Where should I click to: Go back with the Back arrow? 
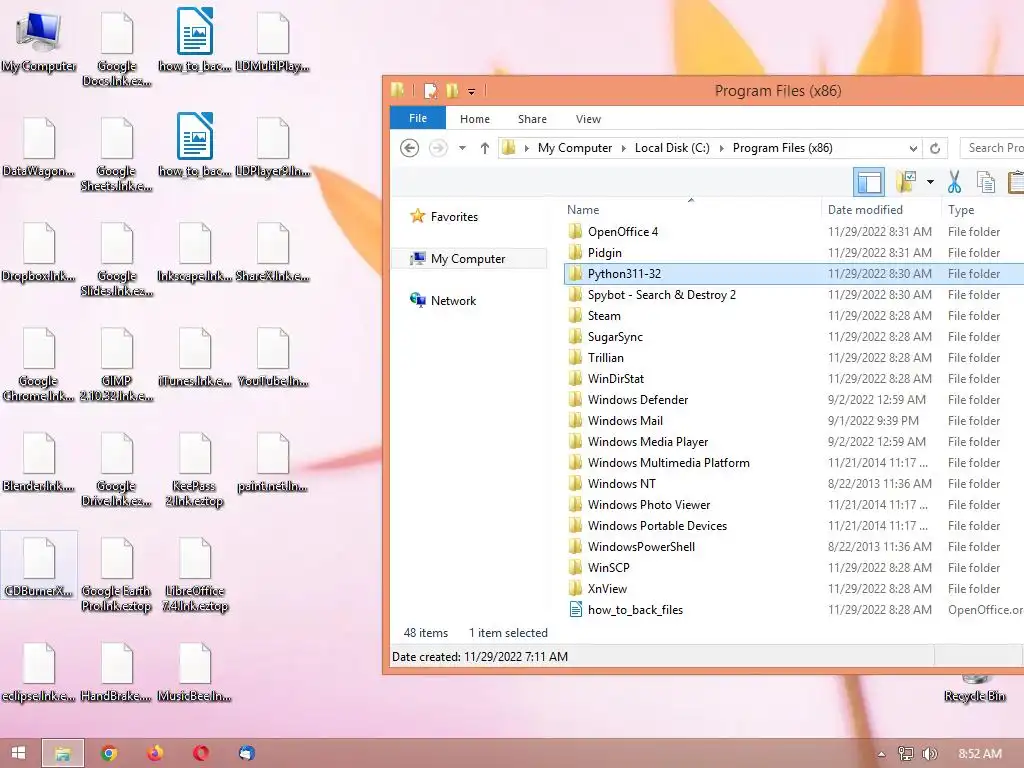[409, 148]
